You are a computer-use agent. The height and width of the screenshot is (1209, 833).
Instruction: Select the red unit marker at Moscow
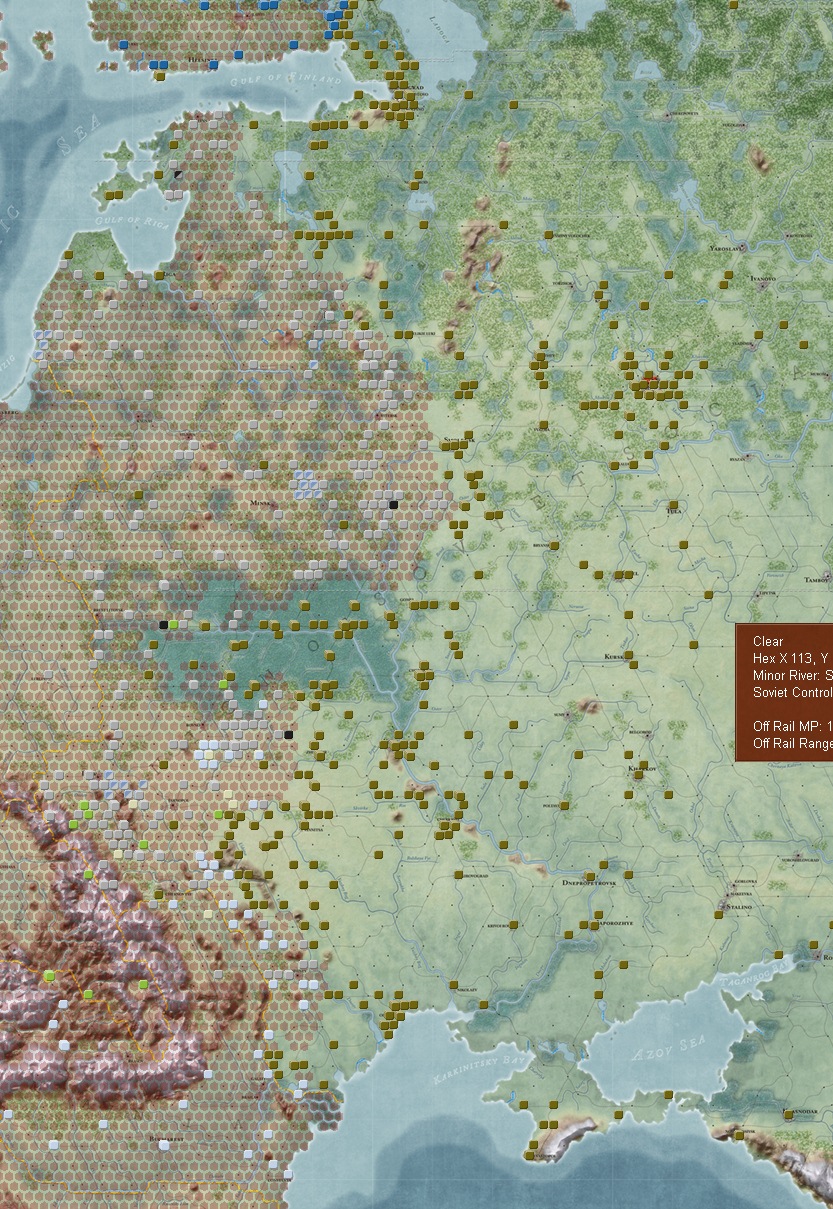click(650, 379)
